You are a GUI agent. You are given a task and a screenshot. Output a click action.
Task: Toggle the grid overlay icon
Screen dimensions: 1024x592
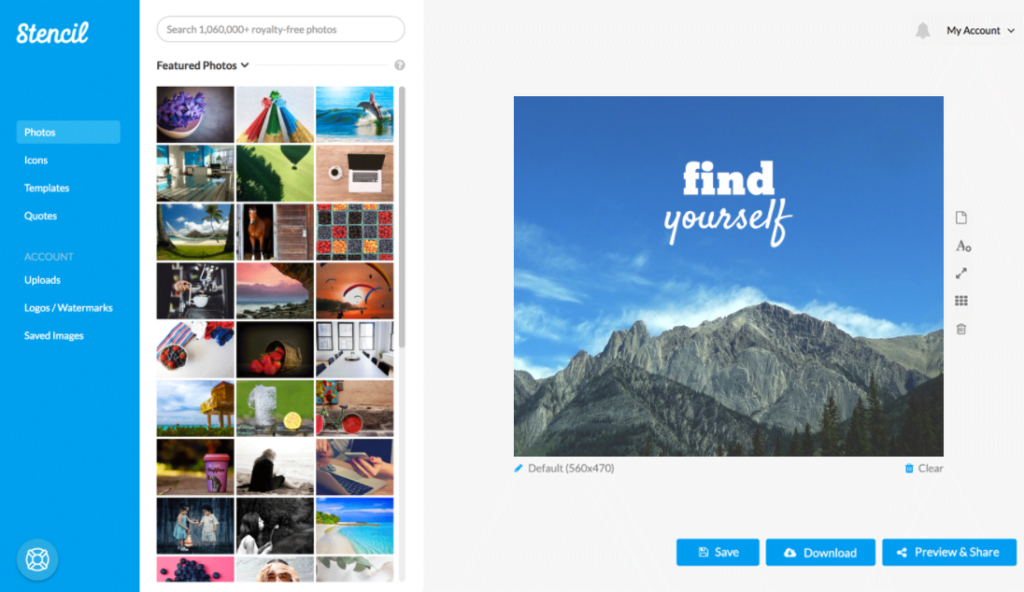pyautogui.click(x=961, y=301)
